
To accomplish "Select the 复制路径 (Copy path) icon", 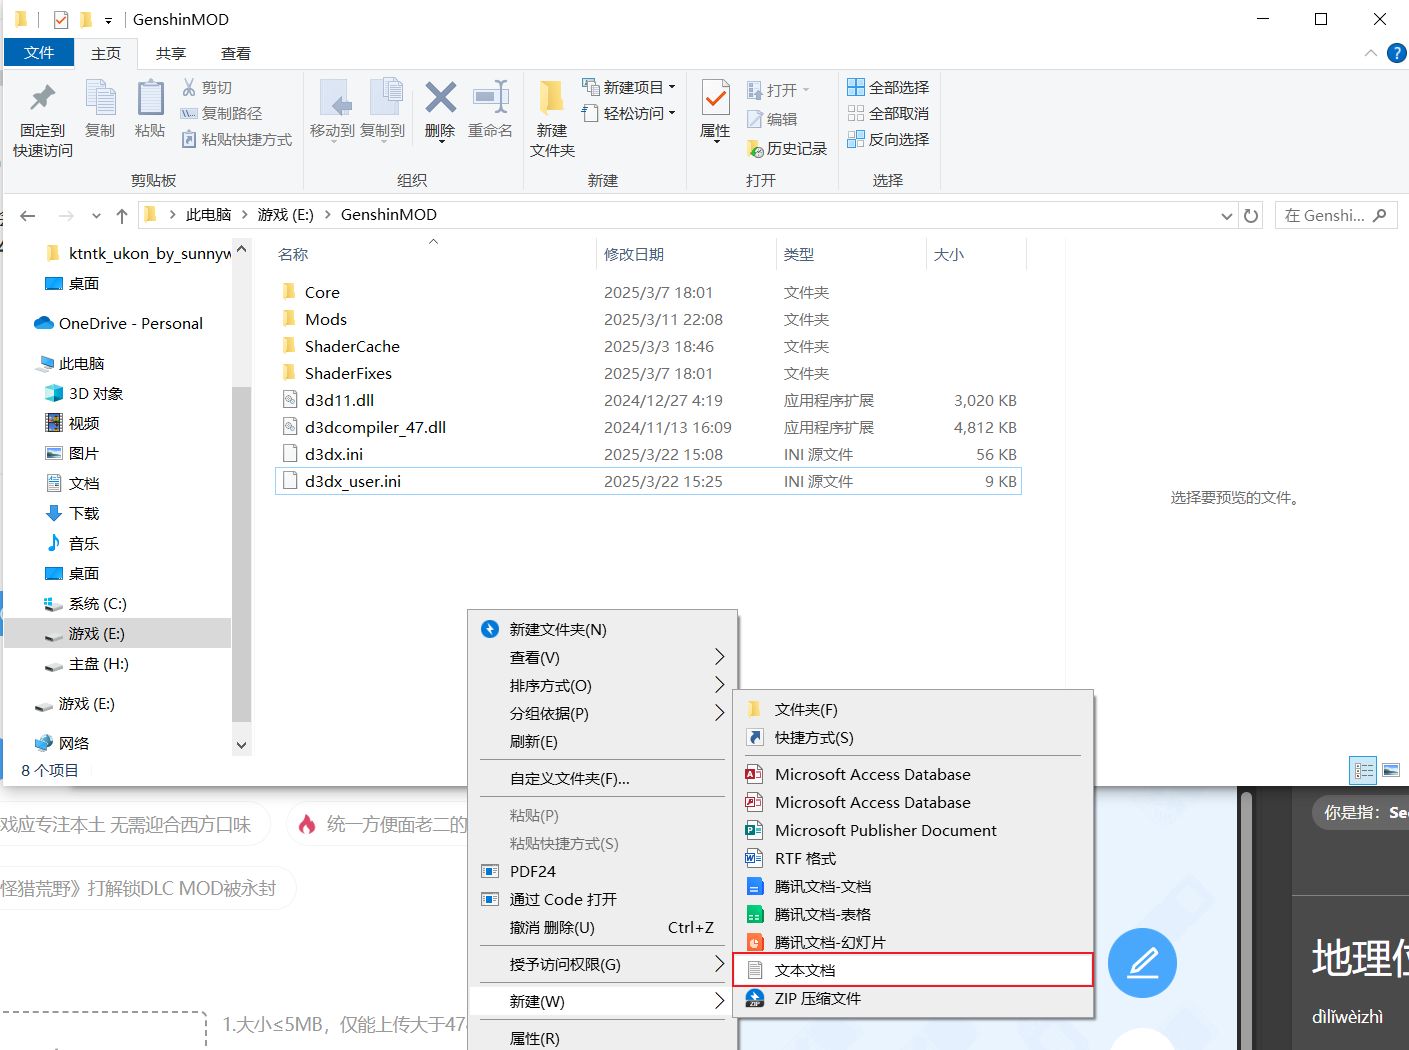I will (x=189, y=115).
